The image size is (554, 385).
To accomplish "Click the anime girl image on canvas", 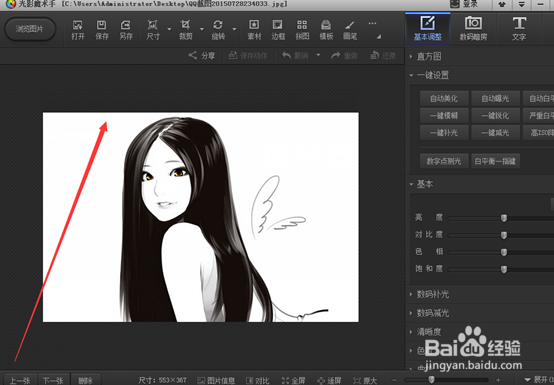I will (x=201, y=217).
